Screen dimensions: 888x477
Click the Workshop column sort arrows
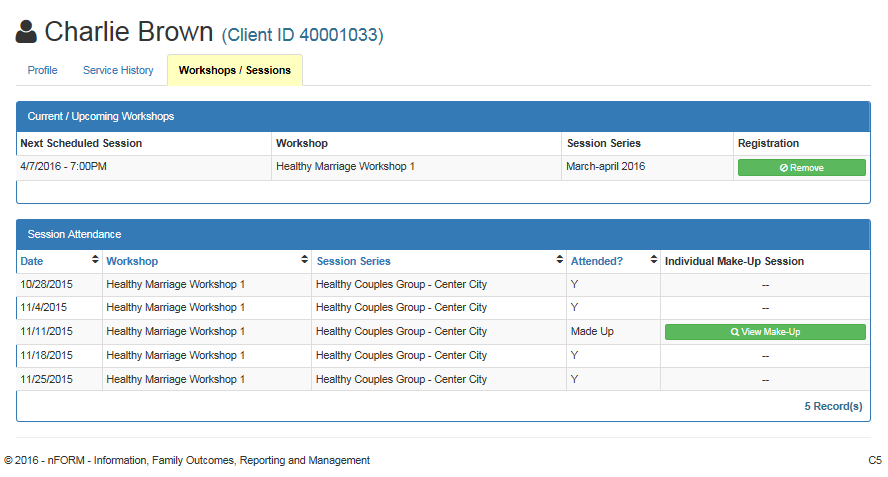pos(304,261)
